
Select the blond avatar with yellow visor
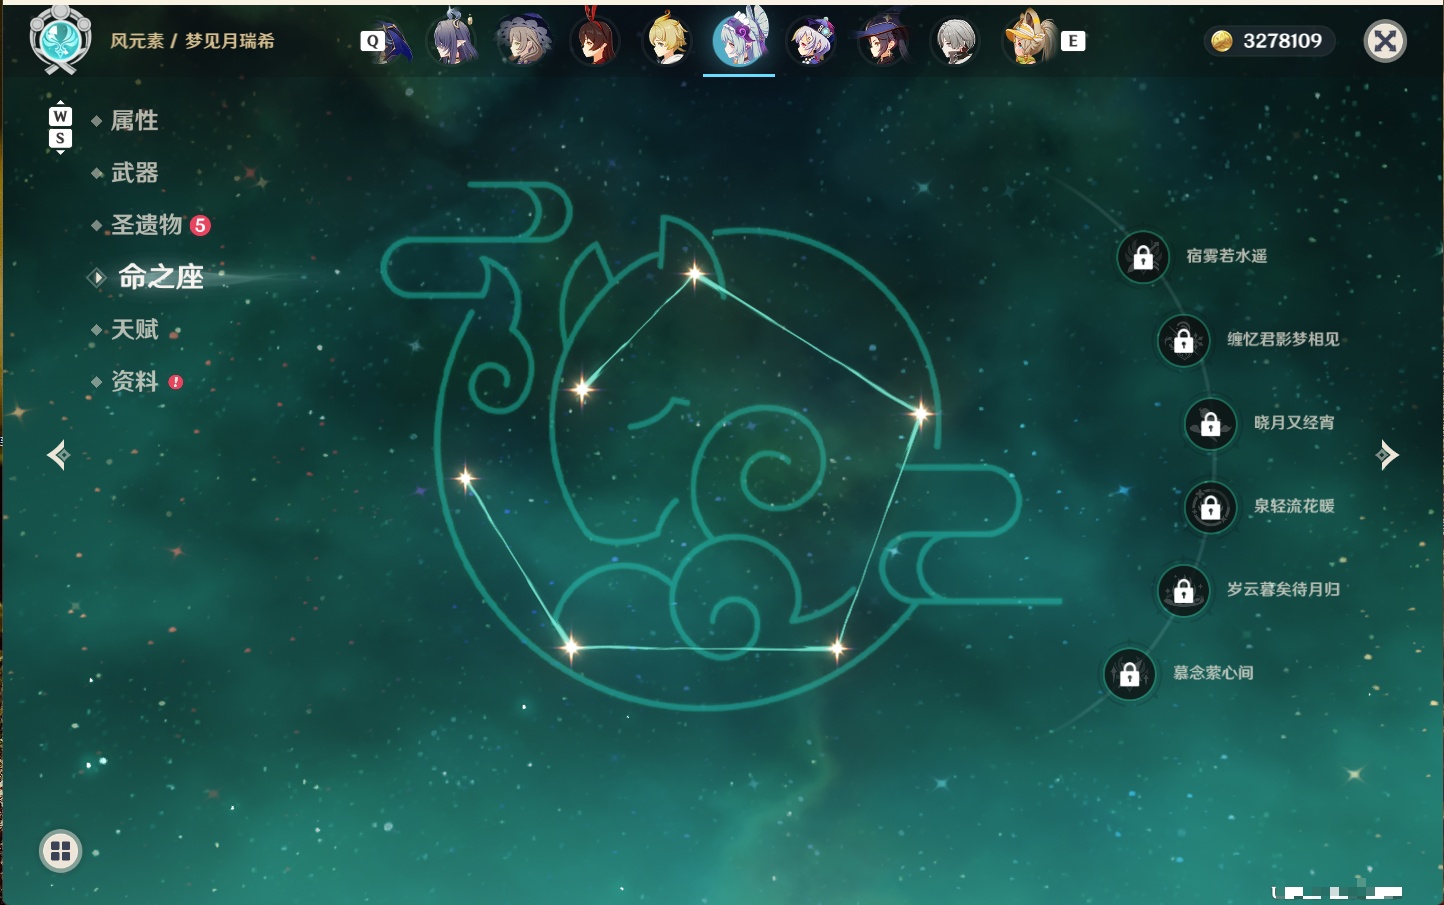click(1028, 38)
